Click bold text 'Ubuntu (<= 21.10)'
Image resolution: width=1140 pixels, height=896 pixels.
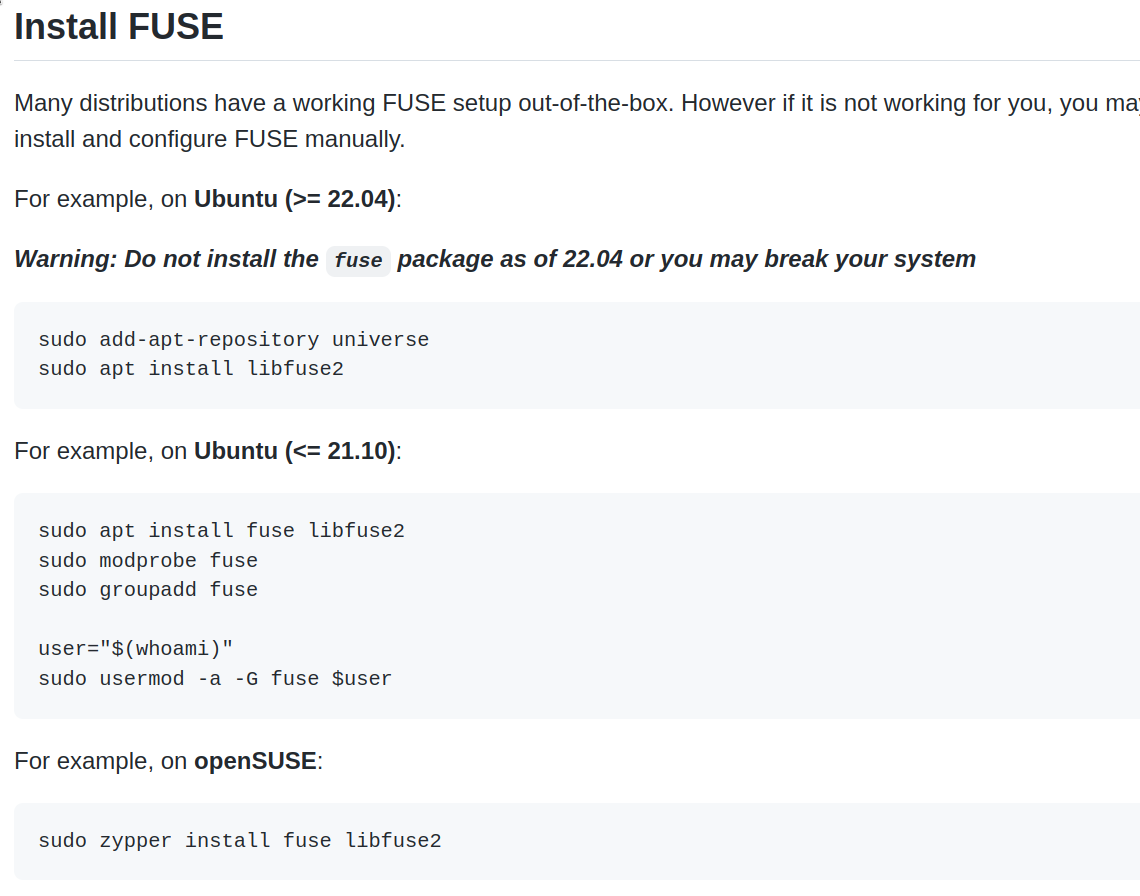[x=294, y=451]
